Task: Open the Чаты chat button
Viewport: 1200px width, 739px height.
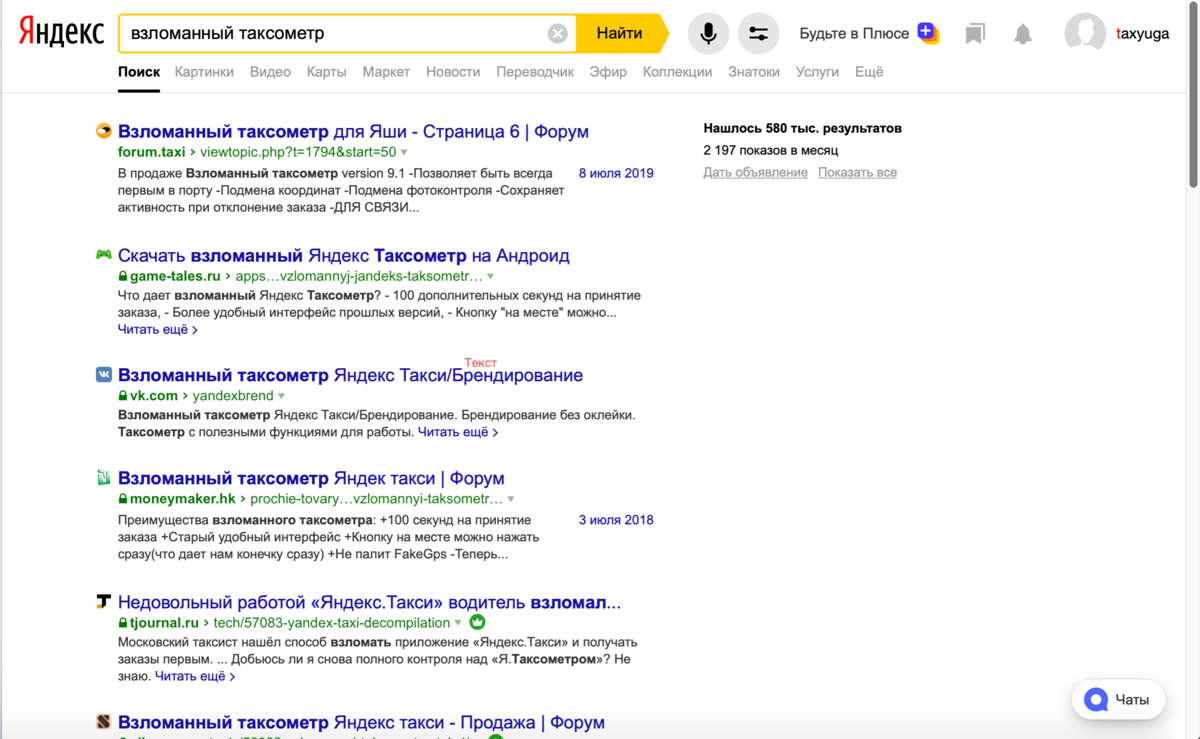Action: pyautogui.click(x=1118, y=700)
